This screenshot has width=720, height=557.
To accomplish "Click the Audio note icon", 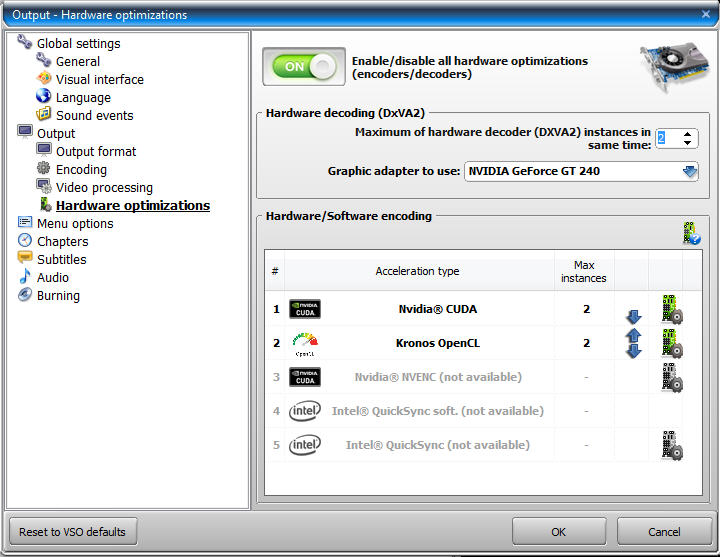I will click(25, 276).
